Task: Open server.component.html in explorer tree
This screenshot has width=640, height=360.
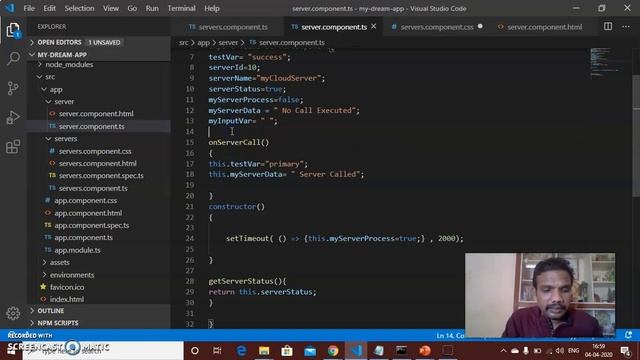Action: click(99, 114)
